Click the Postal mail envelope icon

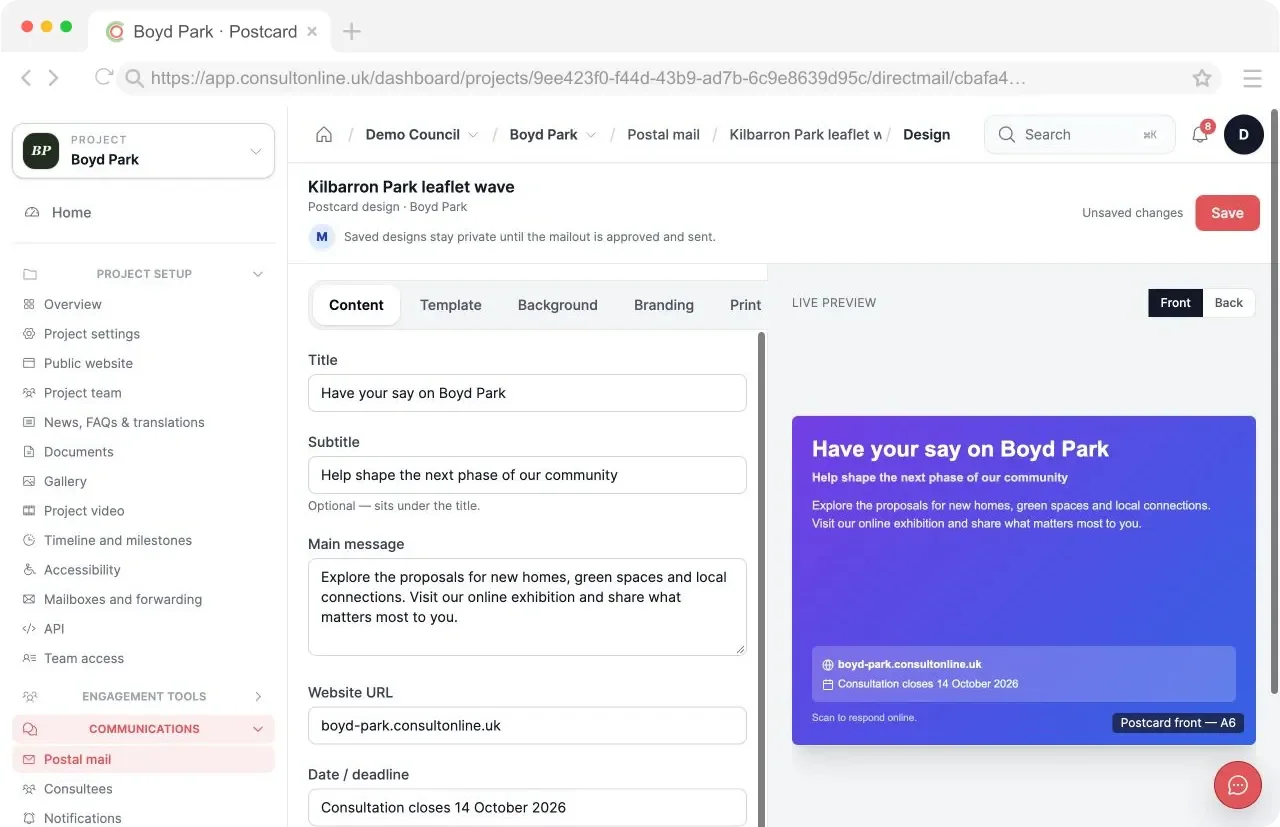(29, 760)
